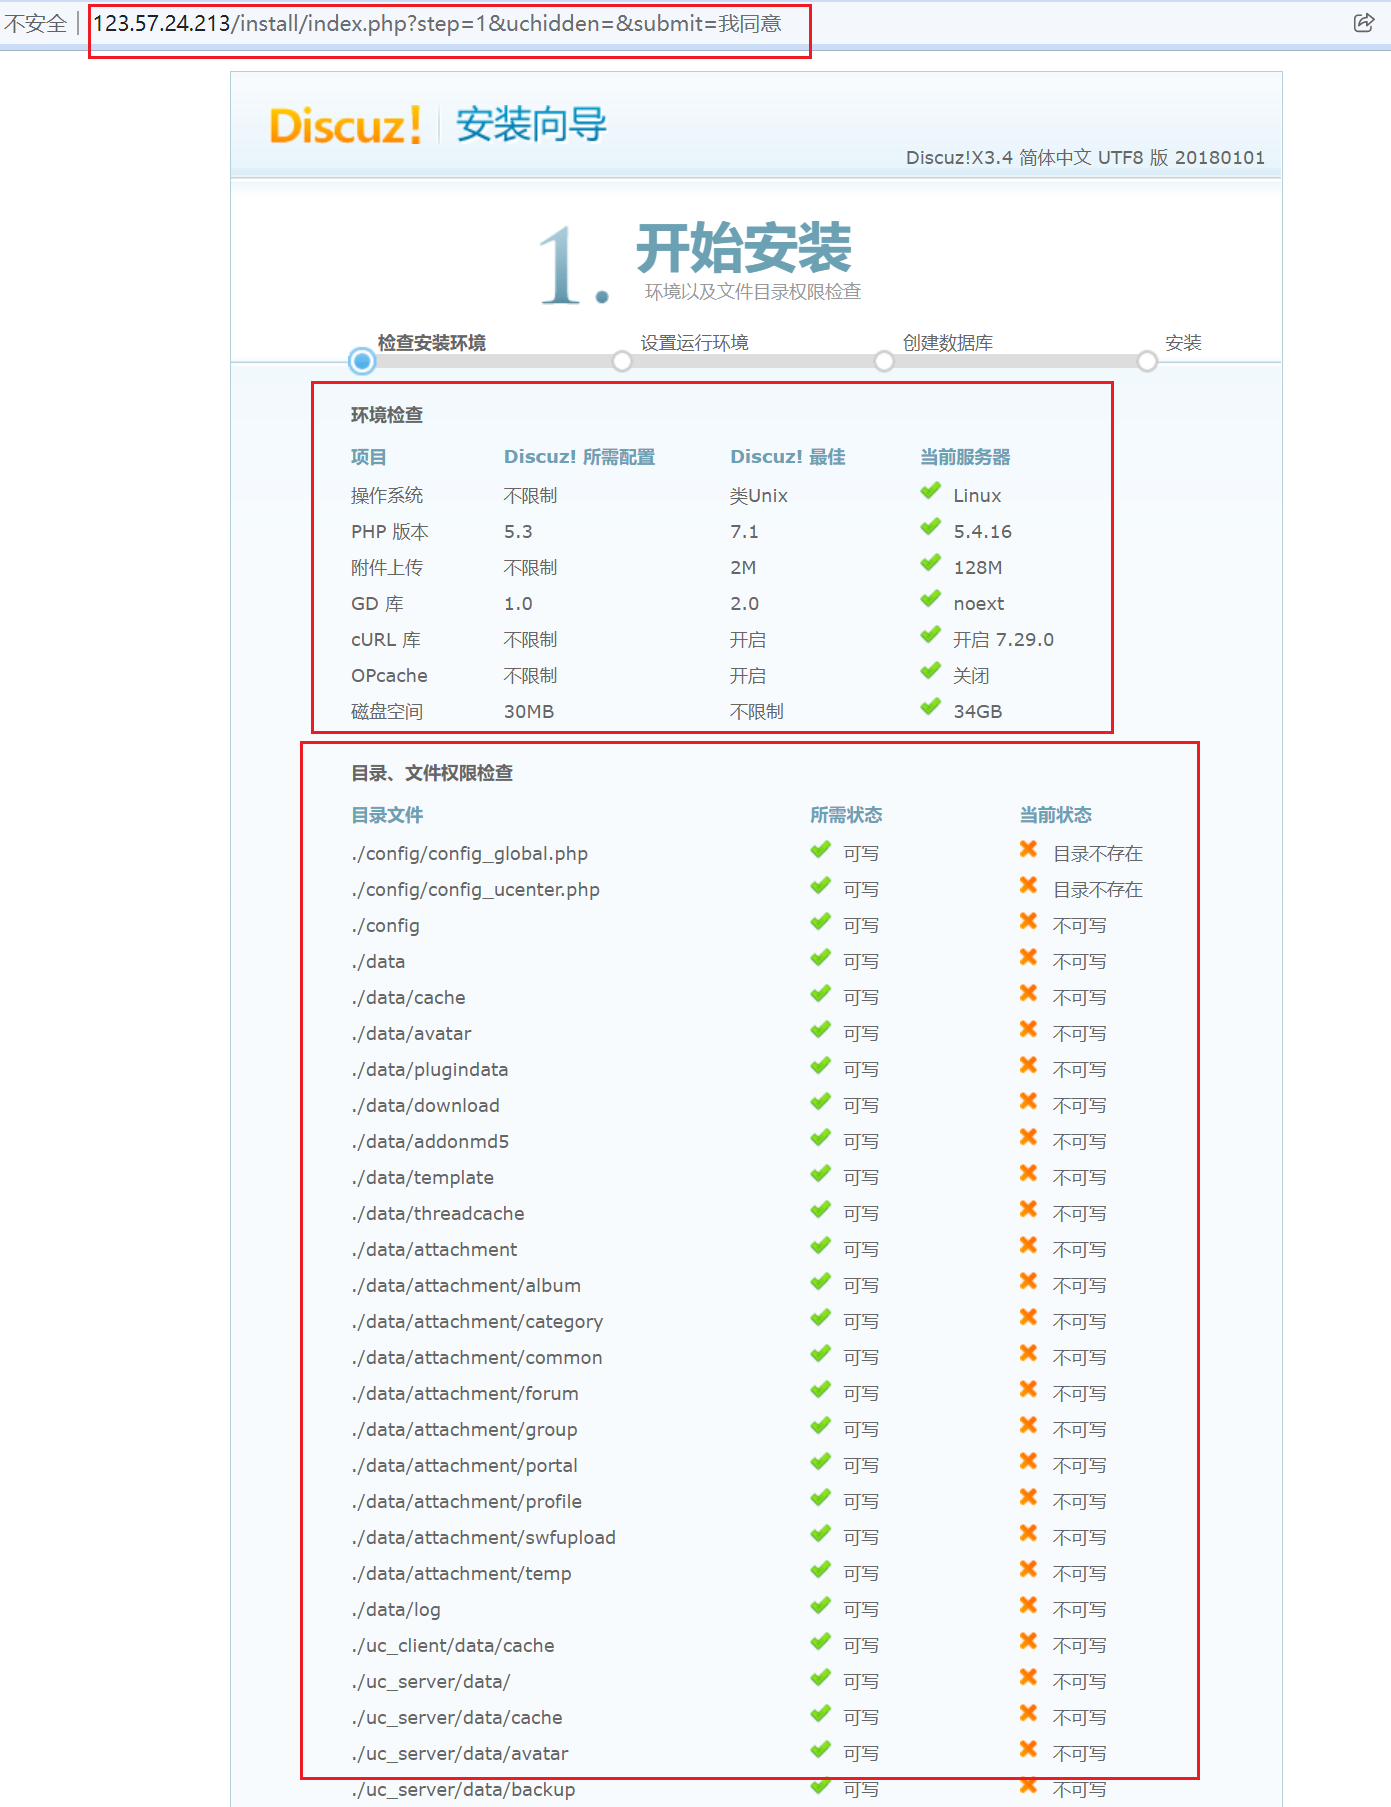
Task: Click the 安装 step label
Action: click(1183, 343)
